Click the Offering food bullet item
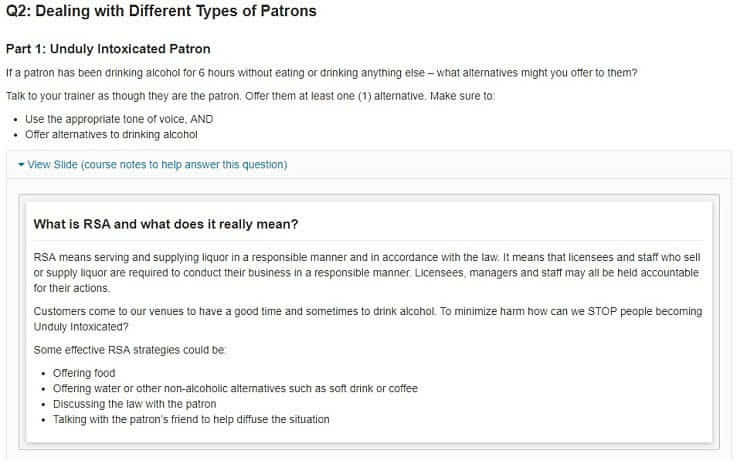 84,373
